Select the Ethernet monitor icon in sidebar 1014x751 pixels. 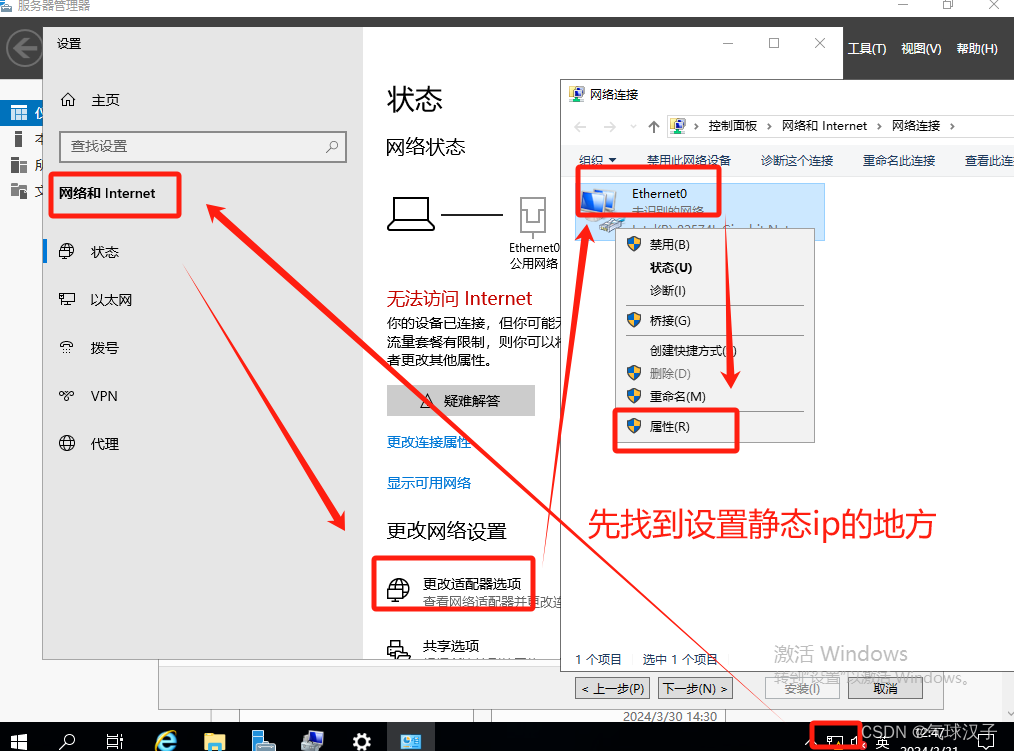pyautogui.click(x=67, y=299)
